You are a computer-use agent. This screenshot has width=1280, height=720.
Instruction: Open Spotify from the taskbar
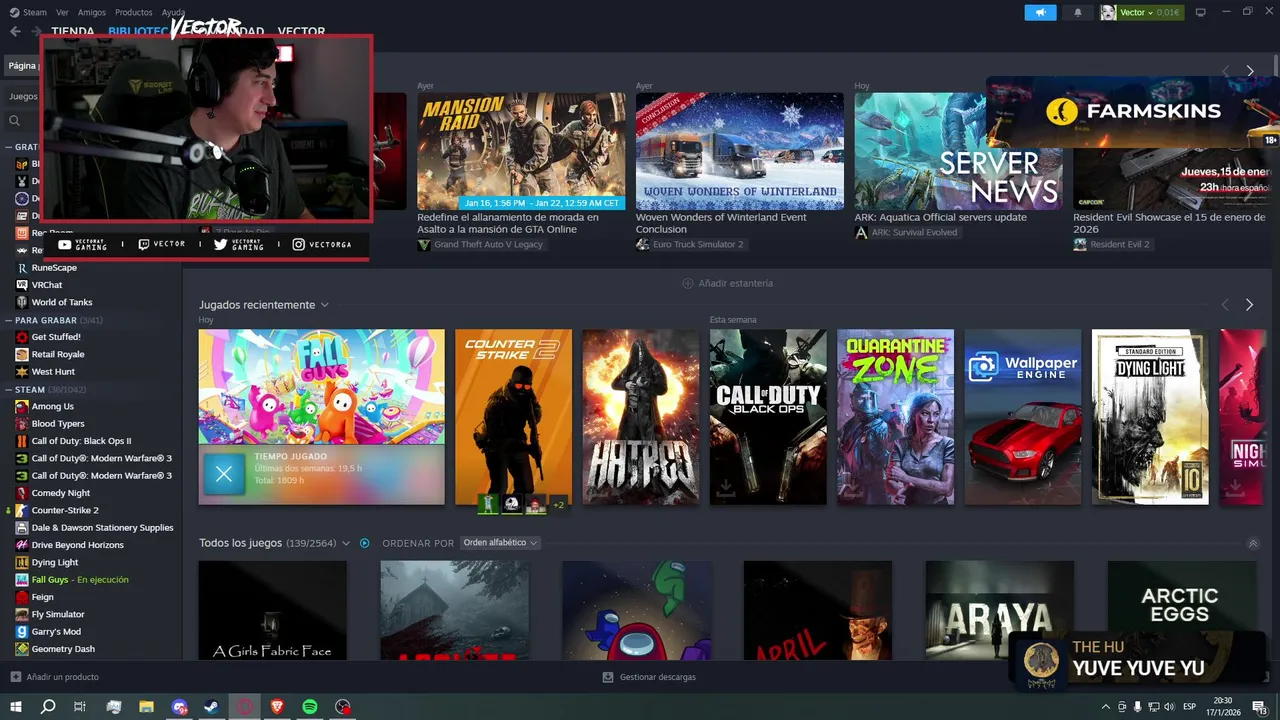tap(310, 706)
